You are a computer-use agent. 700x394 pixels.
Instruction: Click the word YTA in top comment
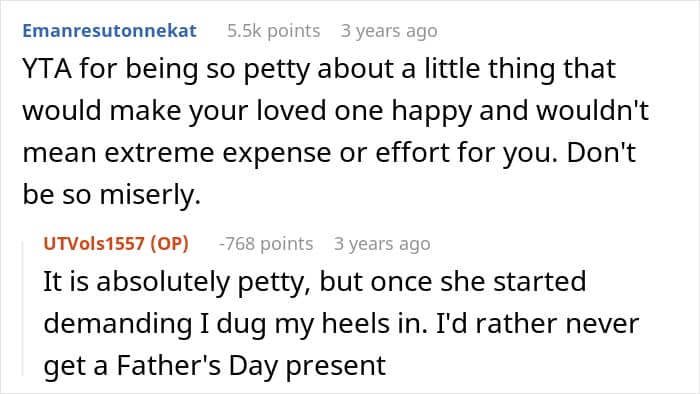[x=47, y=69]
